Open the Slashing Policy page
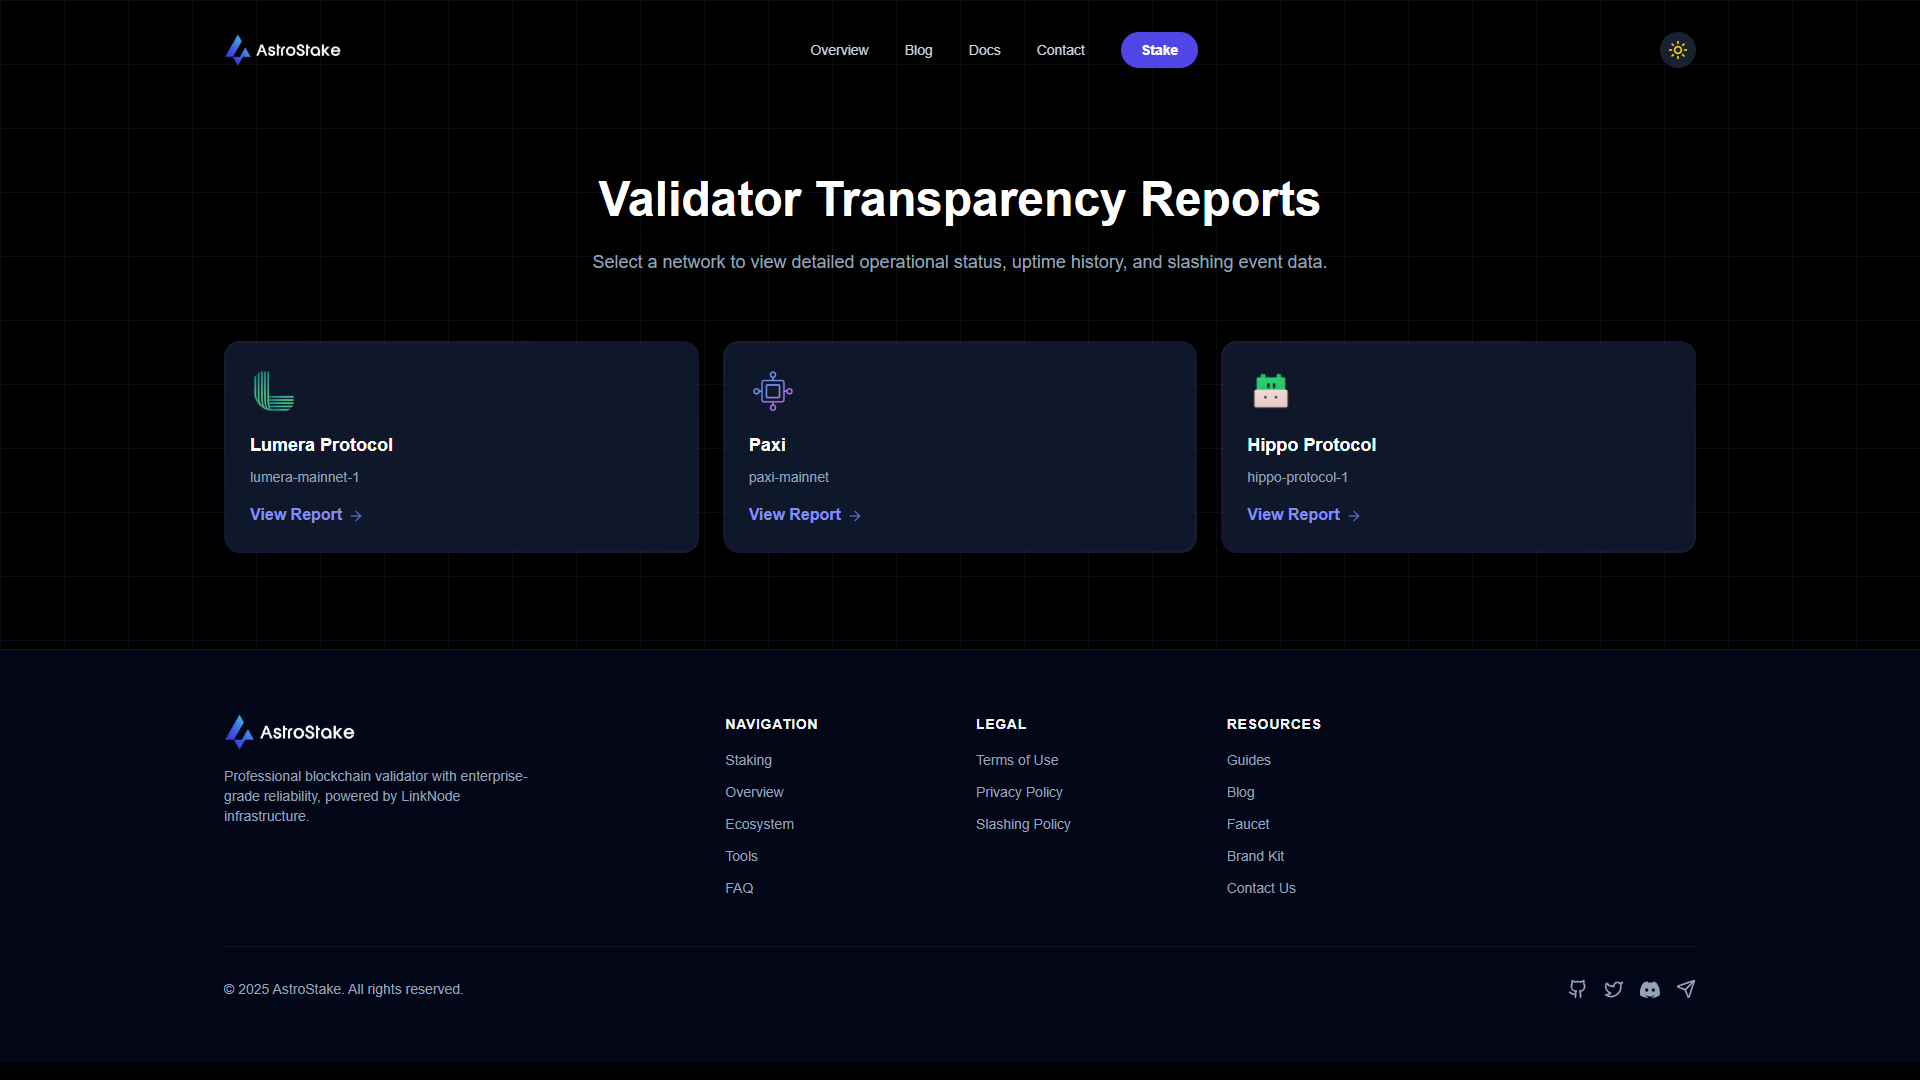This screenshot has height=1080, width=1920. [x=1022, y=824]
